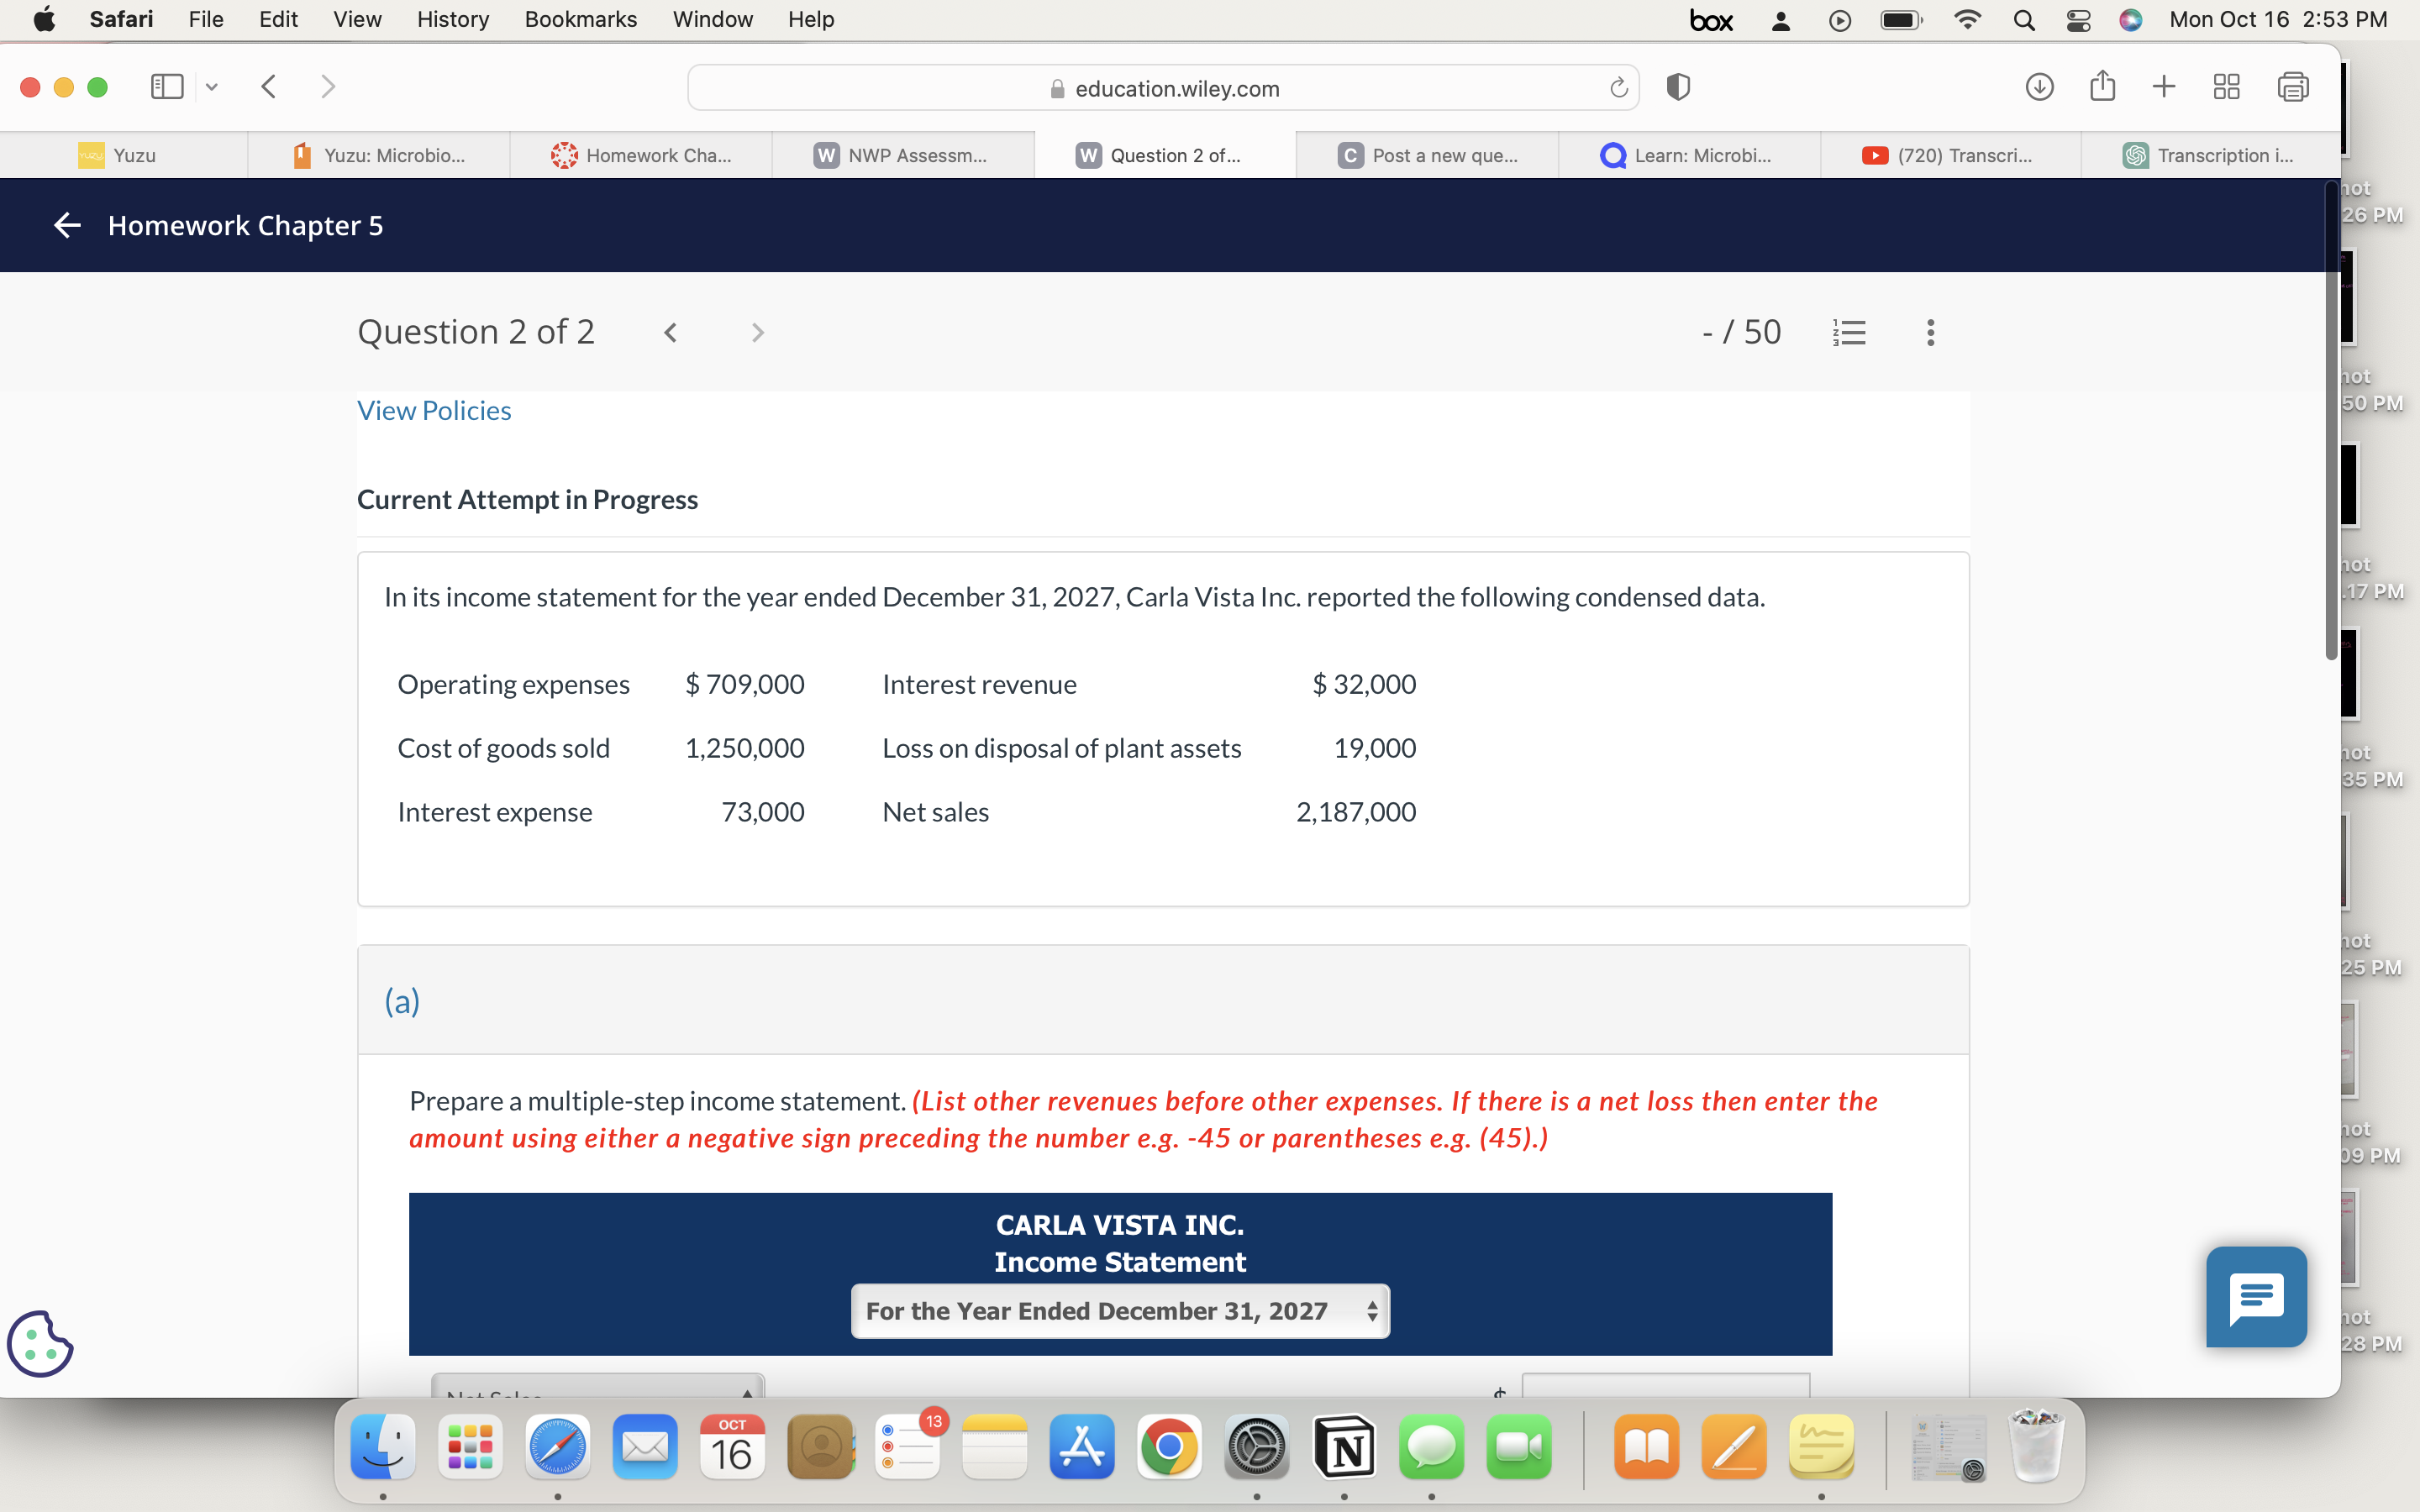The image size is (2420, 1512).
Task: Open the income statement period dropdown
Action: 1119,1311
